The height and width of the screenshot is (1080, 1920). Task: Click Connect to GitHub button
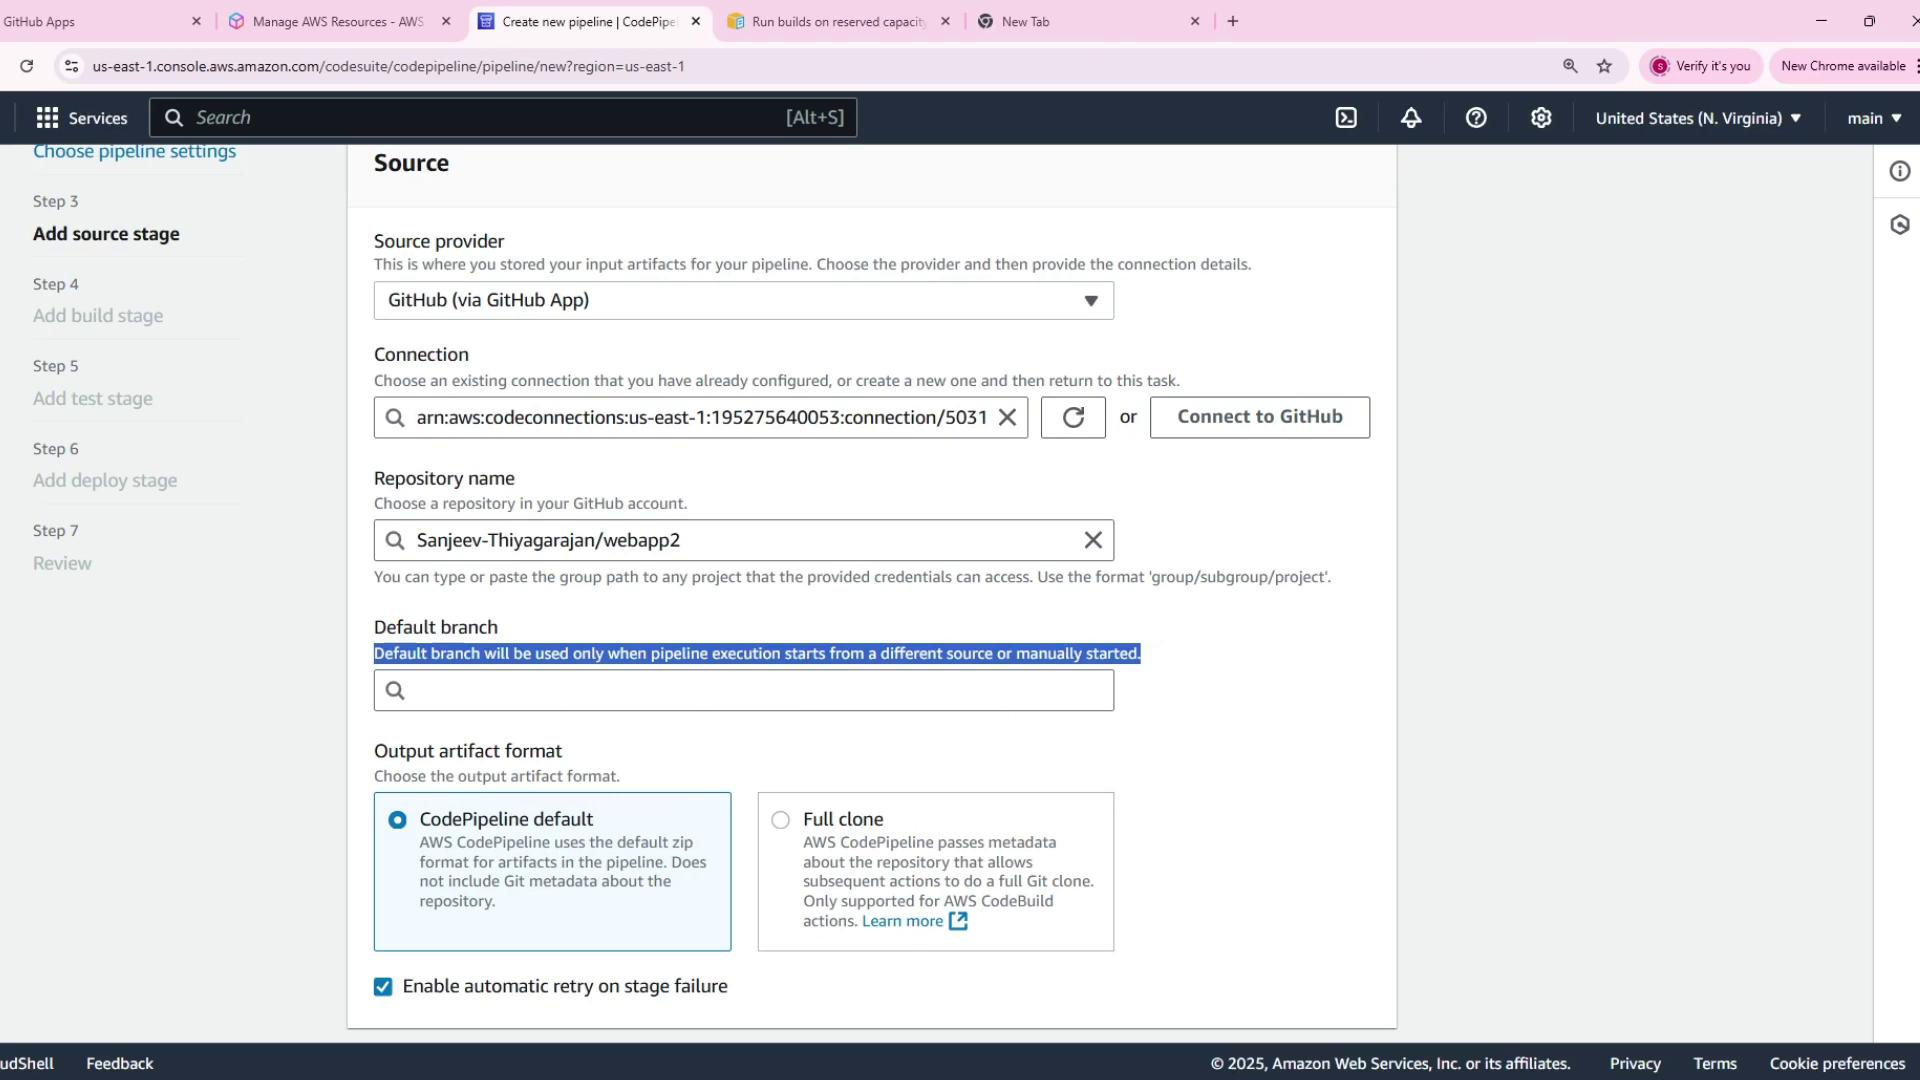point(1260,417)
